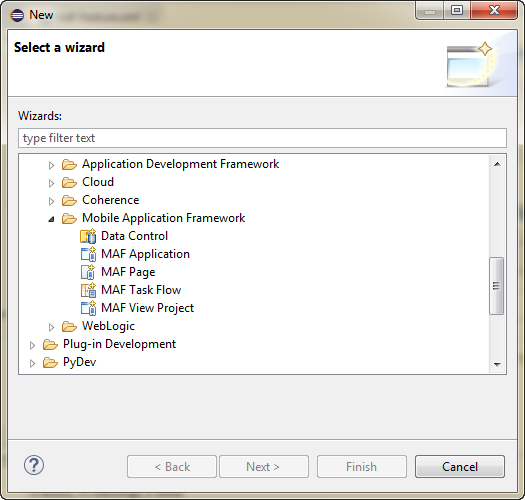Click the WebLogic folder icon
The width and height of the screenshot is (525, 500).
click(69, 327)
